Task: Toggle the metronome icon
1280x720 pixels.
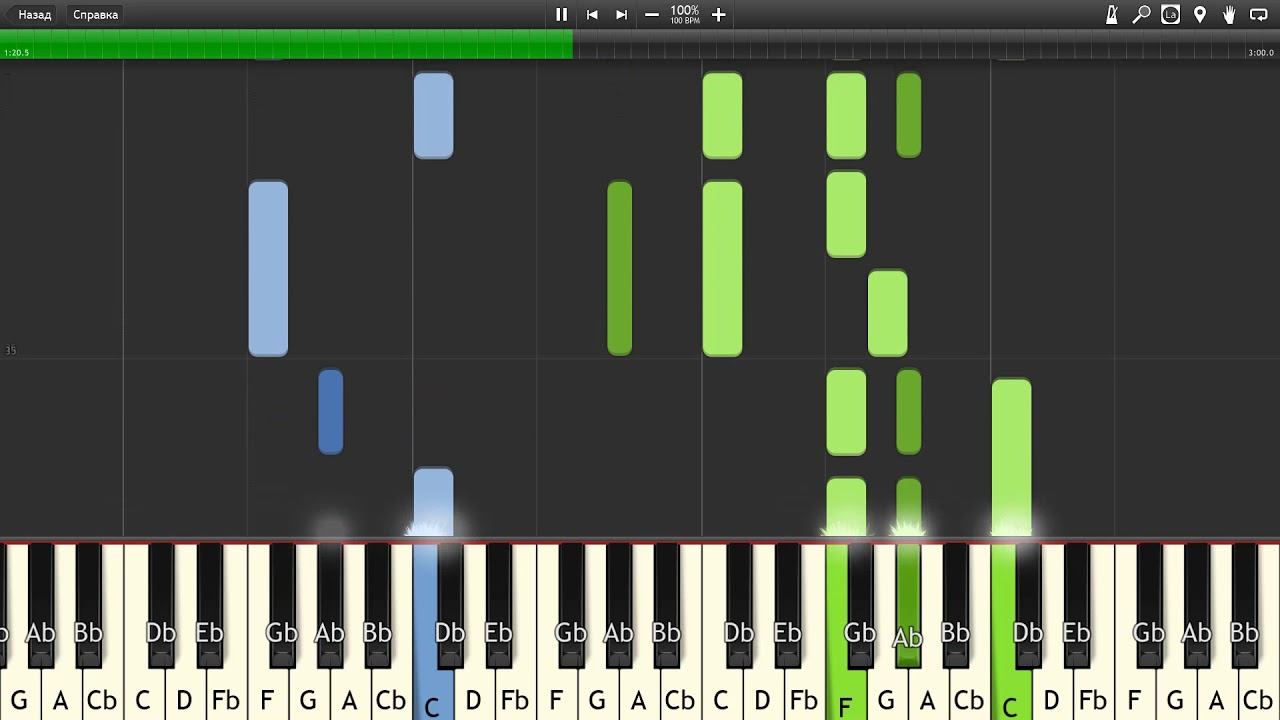Action: [1112, 14]
